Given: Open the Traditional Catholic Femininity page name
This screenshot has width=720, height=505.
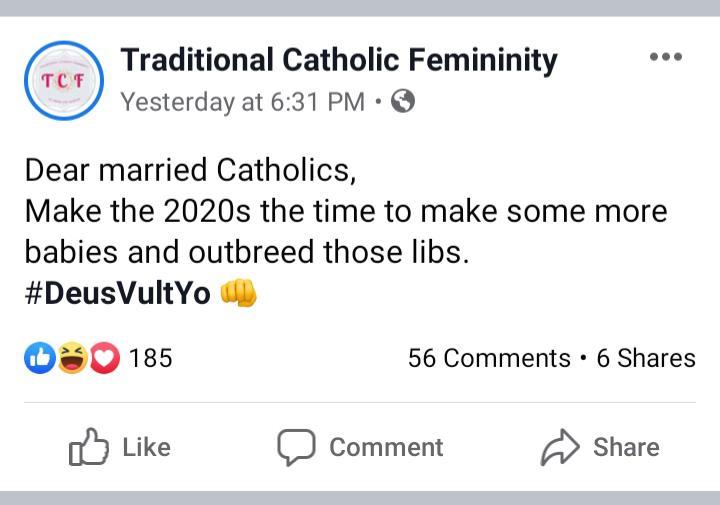Looking at the screenshot, I should coord(339,60).
